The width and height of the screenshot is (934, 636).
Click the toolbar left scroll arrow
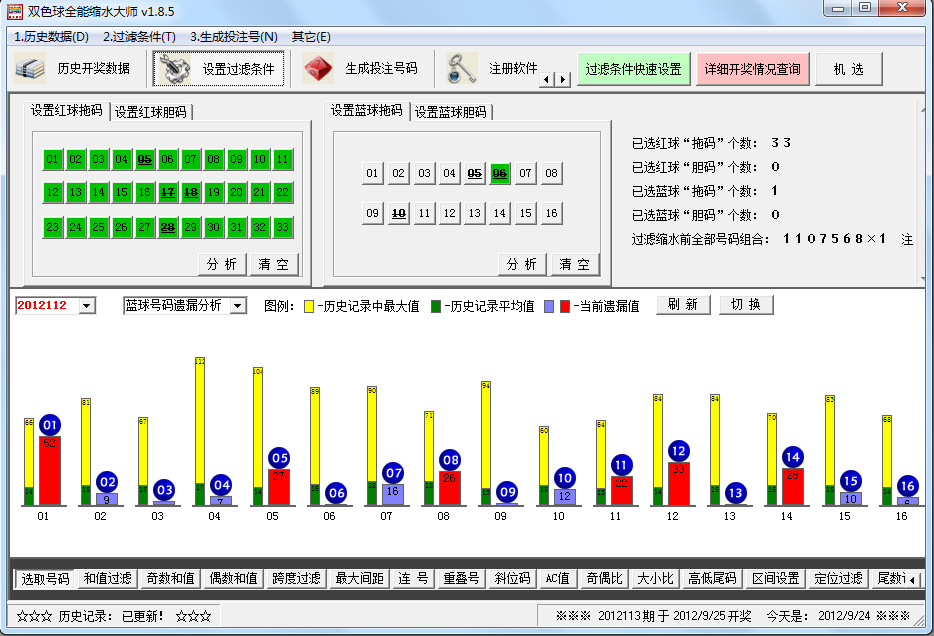(x=547, y=79)
